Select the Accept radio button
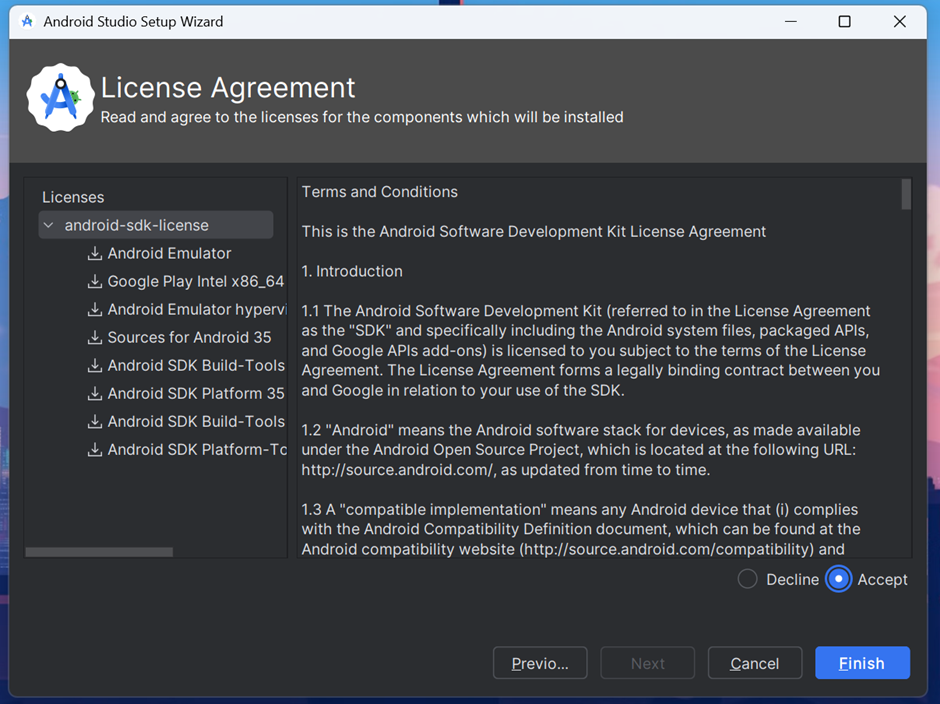The width and height of the screenshot is (940, 704). [838, 579]
